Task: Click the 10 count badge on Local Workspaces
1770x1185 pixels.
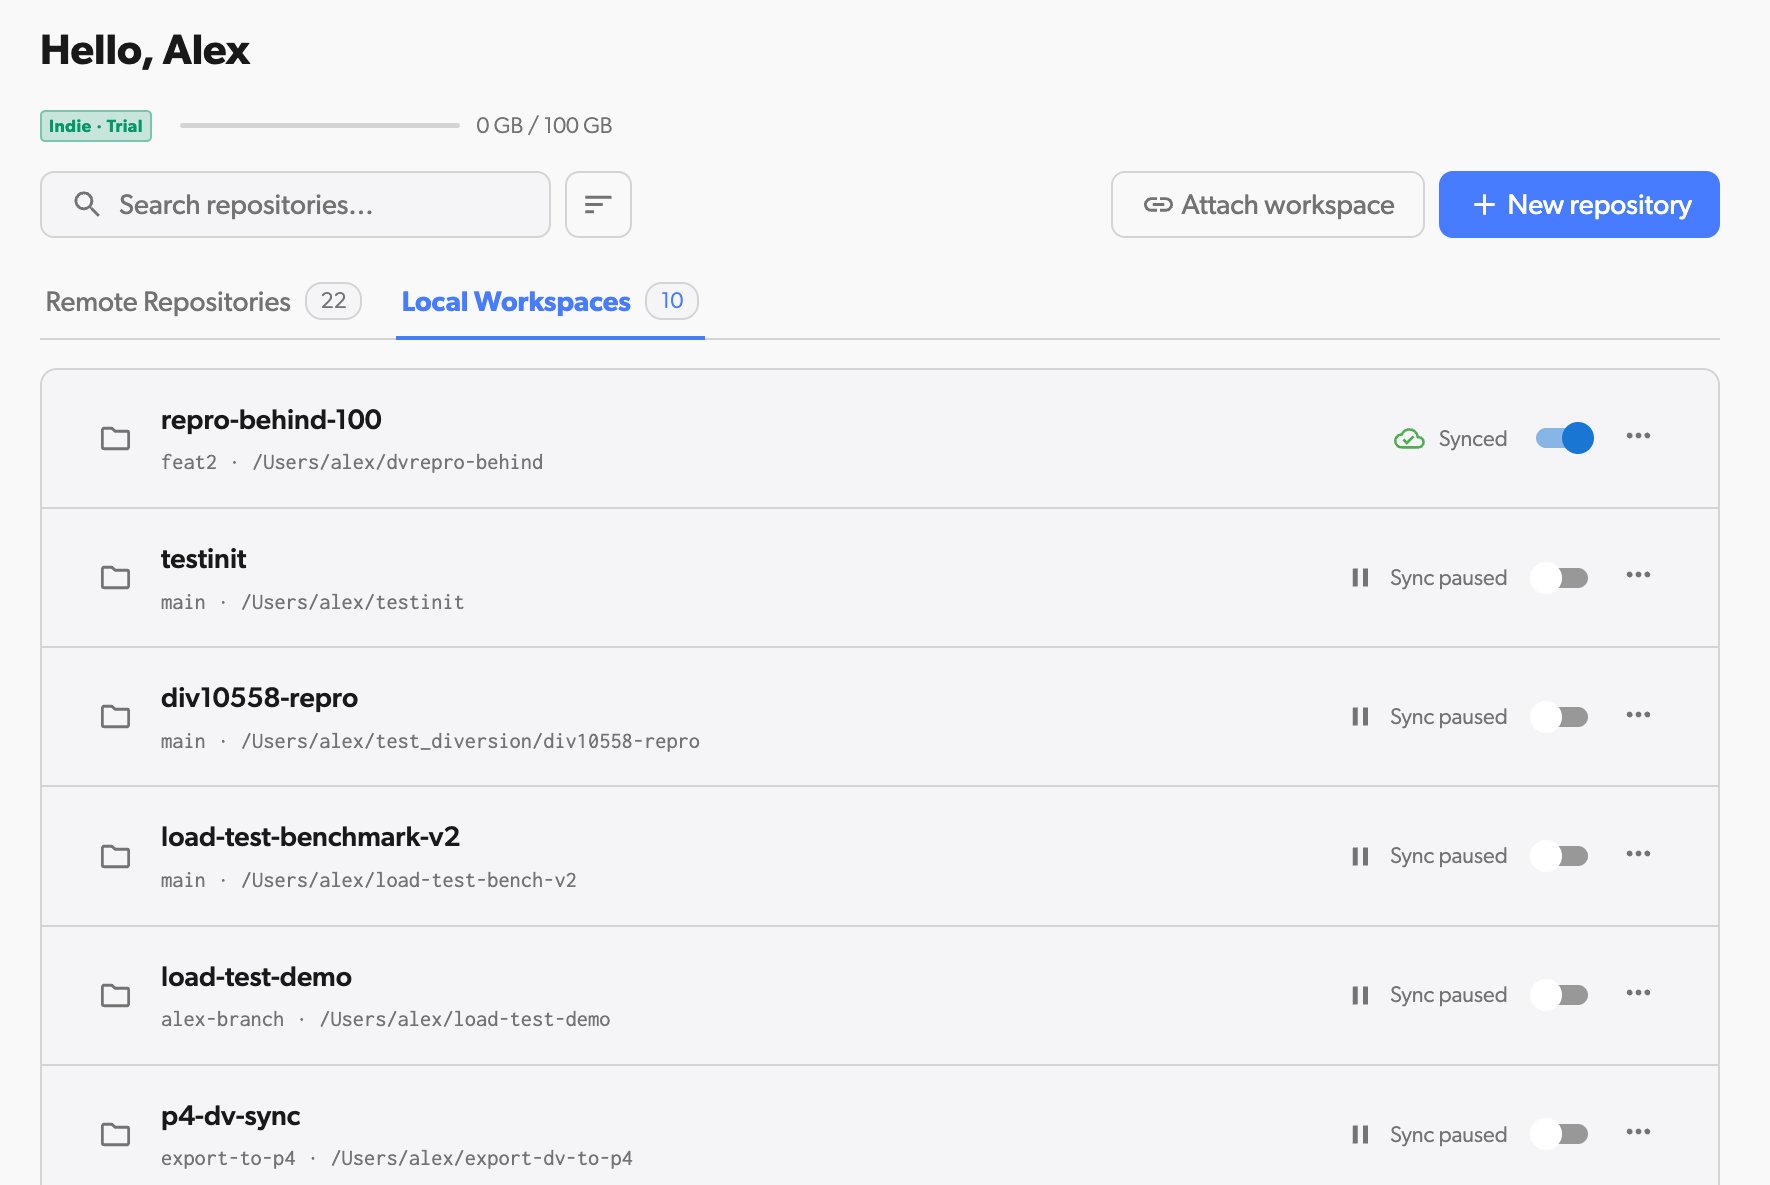Action: point(672,300)
